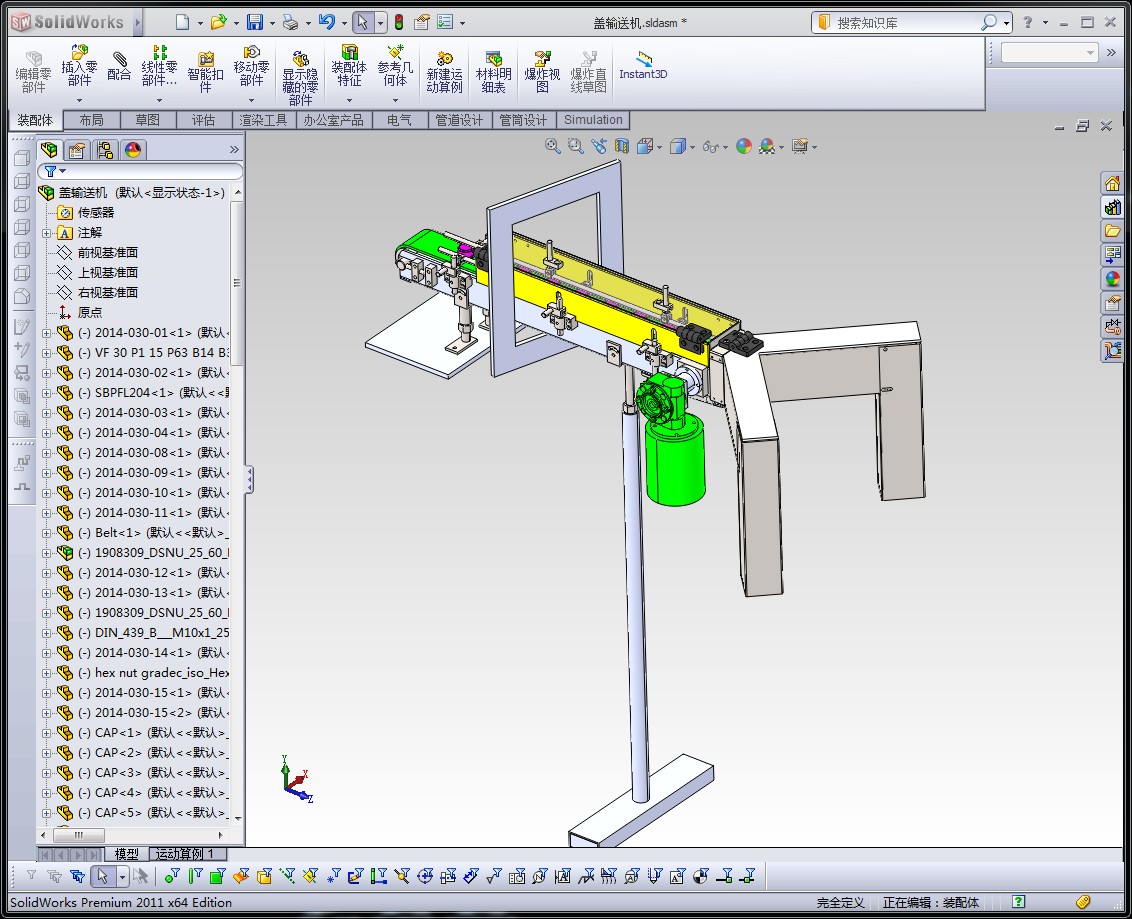Click the Rebuild traffic light icon
The height and width of the screenshot is (919, 1132).
click(399, 22)
